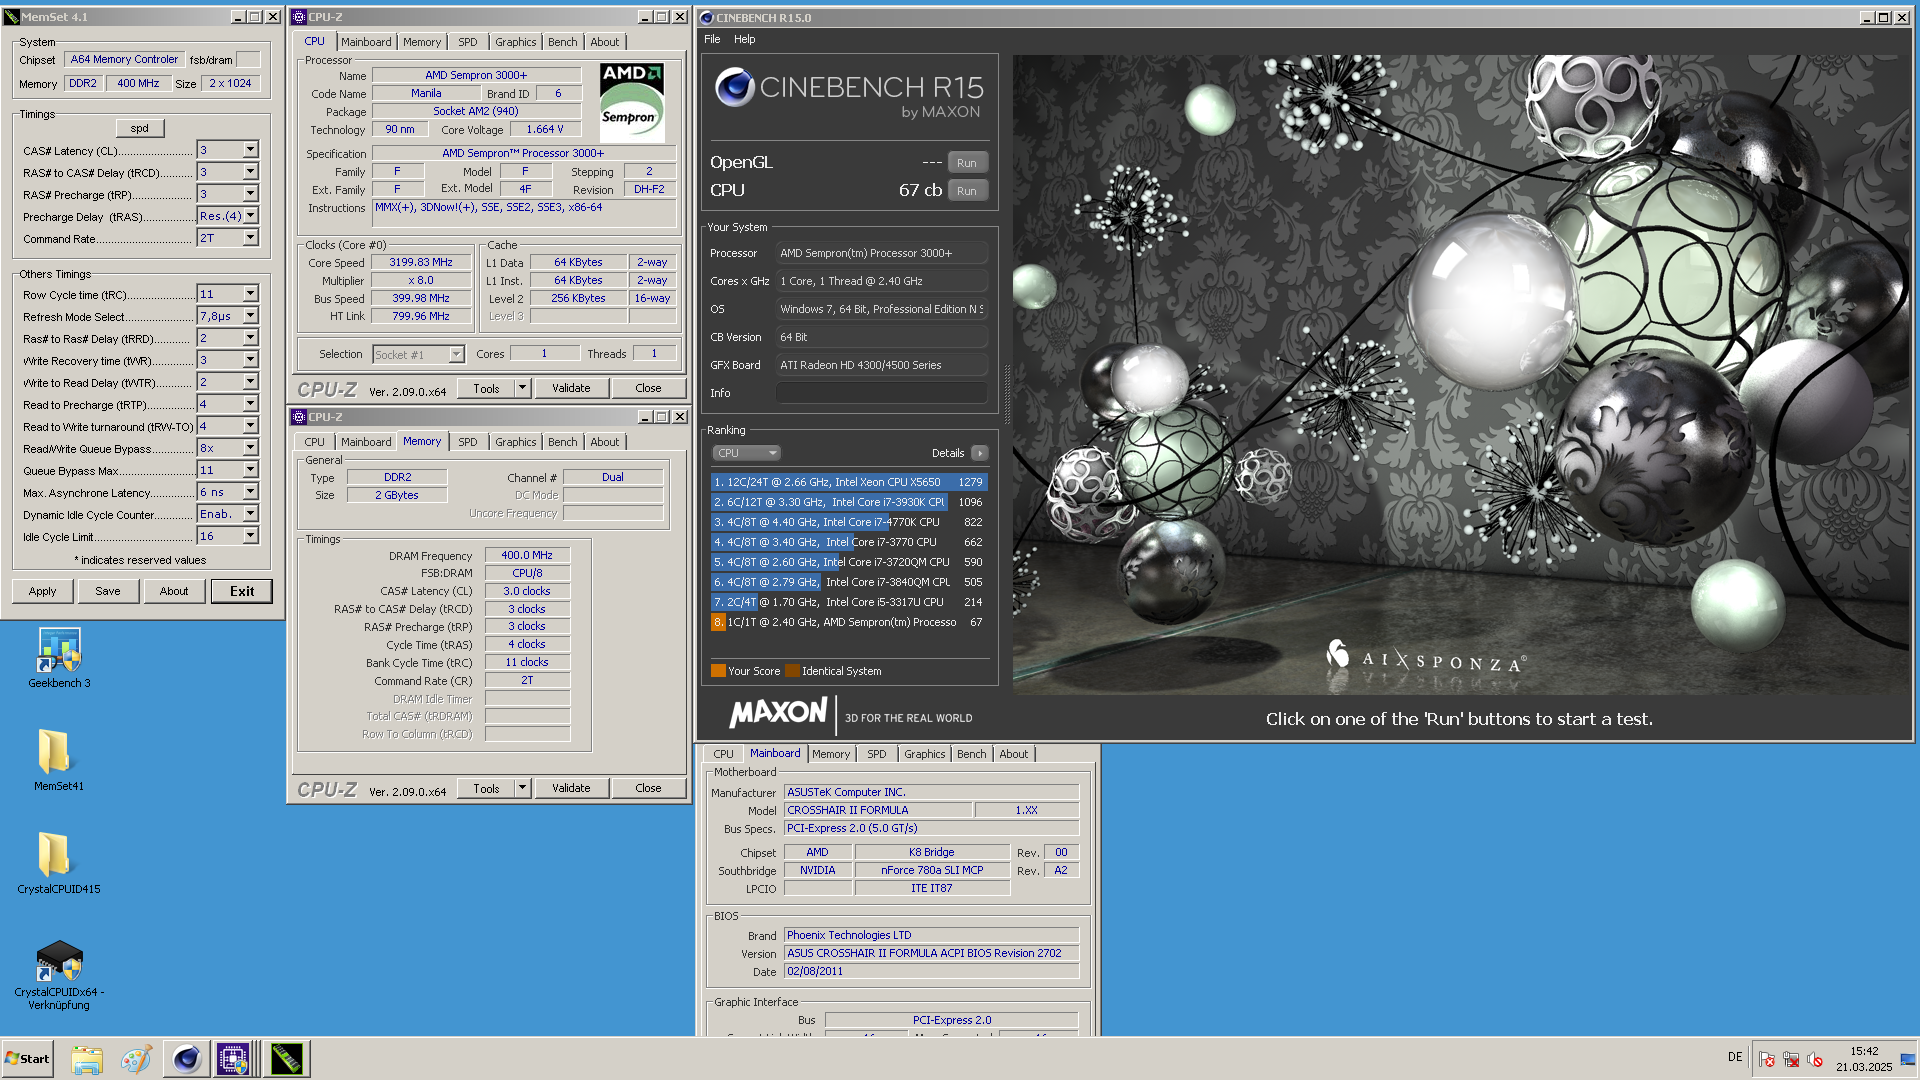Open the red flag tray icon
The image size is (1920, 1080).
coord(1767,1060)
